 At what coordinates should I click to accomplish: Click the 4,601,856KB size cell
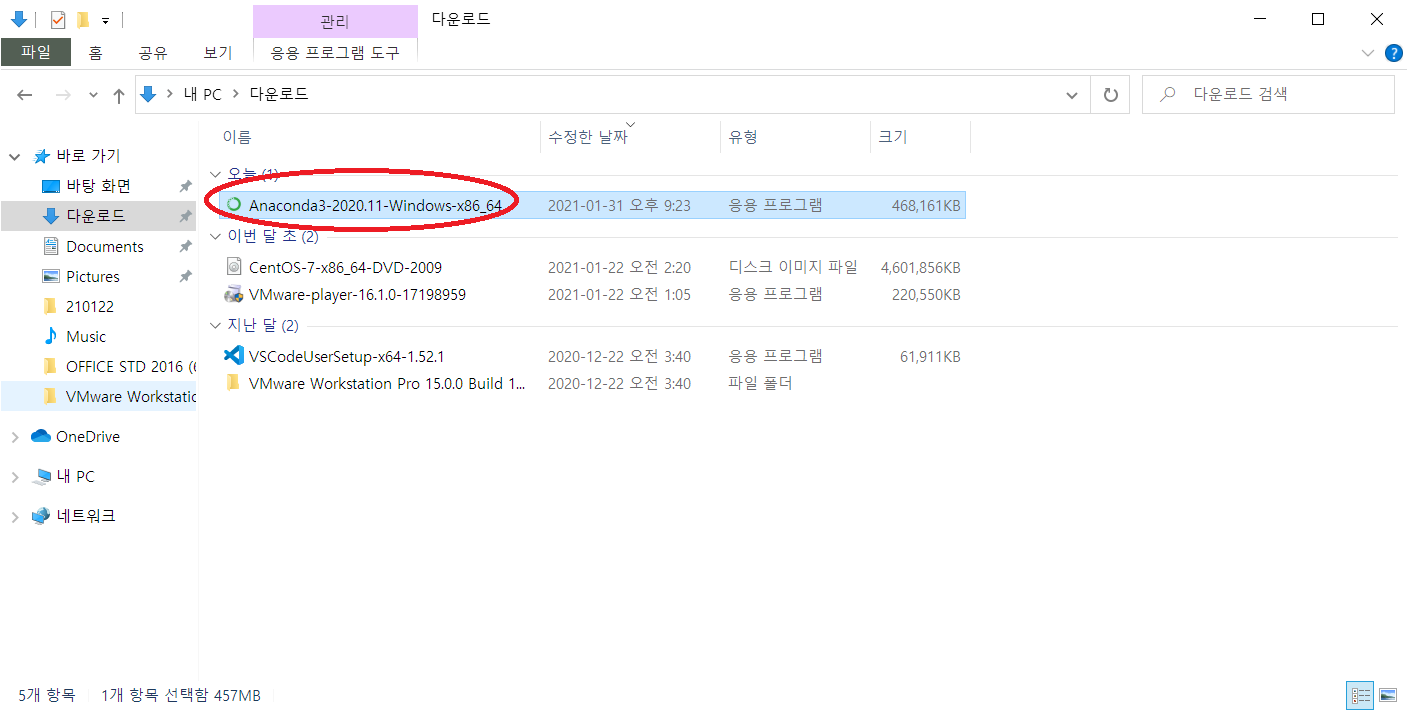[921, 267]
